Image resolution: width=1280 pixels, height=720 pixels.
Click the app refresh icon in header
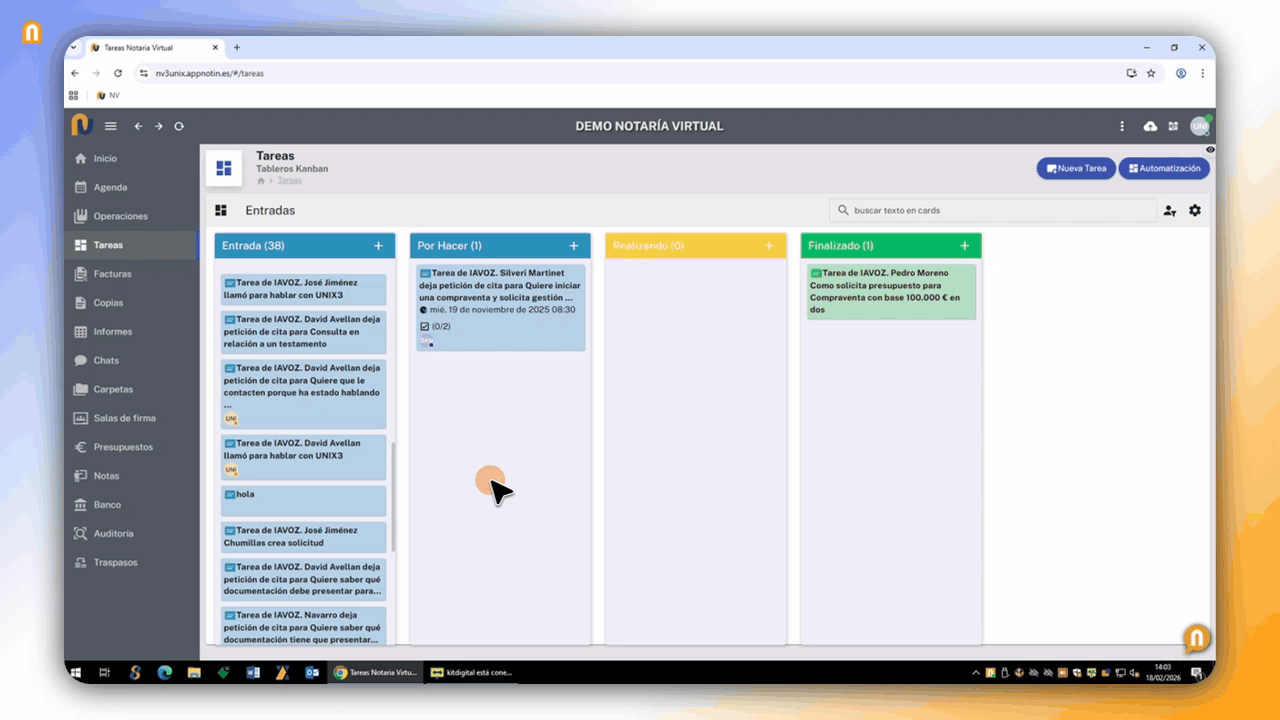(x=179, y=126)
